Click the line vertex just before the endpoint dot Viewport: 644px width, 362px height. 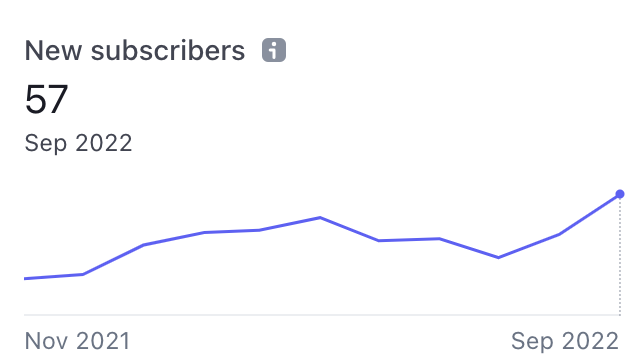point(559,234)
